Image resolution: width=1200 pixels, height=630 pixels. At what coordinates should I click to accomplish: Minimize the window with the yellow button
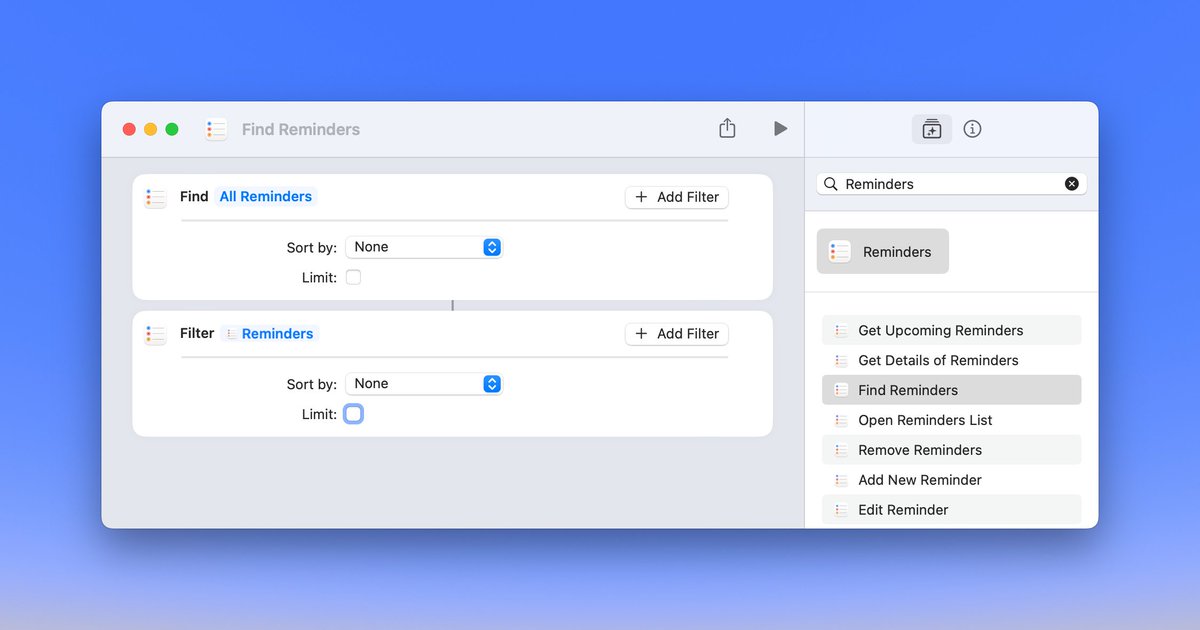click(x=150, y=129)
